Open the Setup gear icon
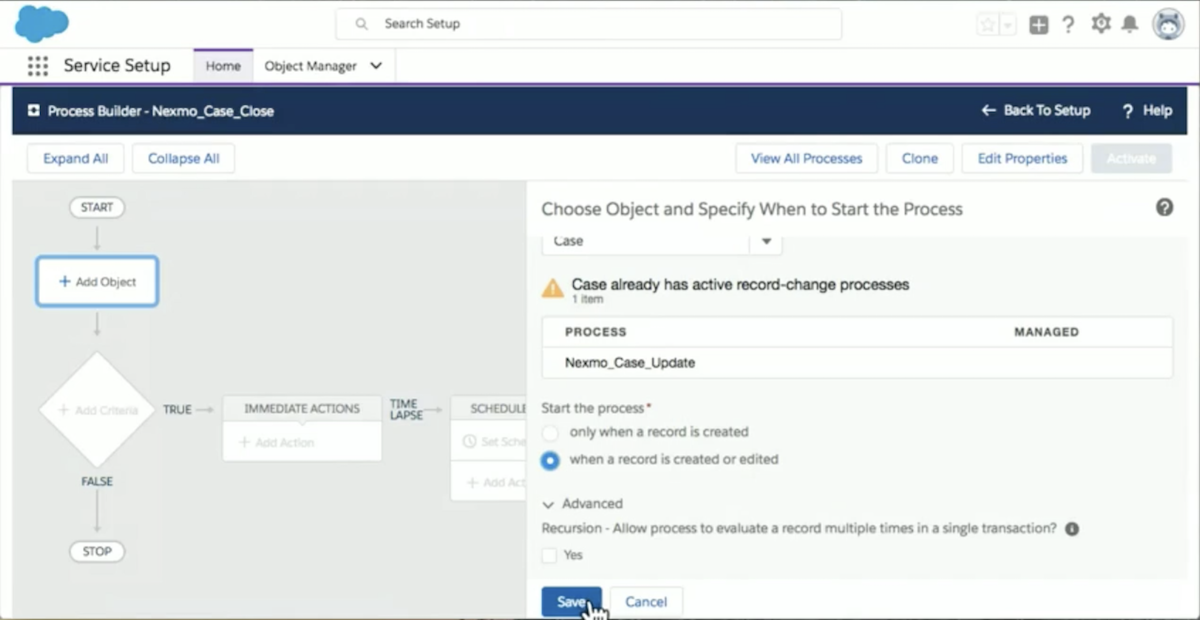 click(1101, 24)
